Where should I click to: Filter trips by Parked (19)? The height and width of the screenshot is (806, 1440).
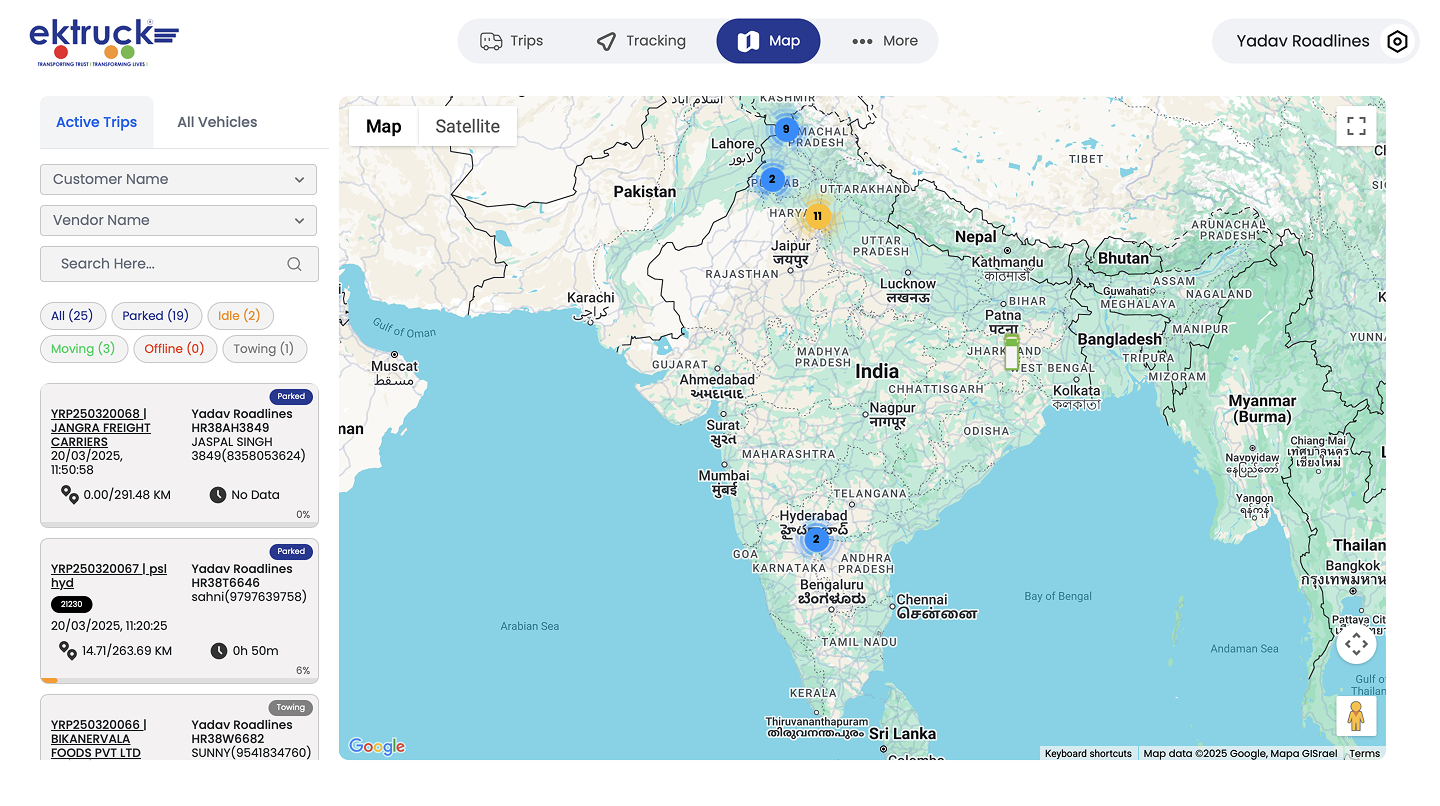pyautogui.click(x=156, y=316)
